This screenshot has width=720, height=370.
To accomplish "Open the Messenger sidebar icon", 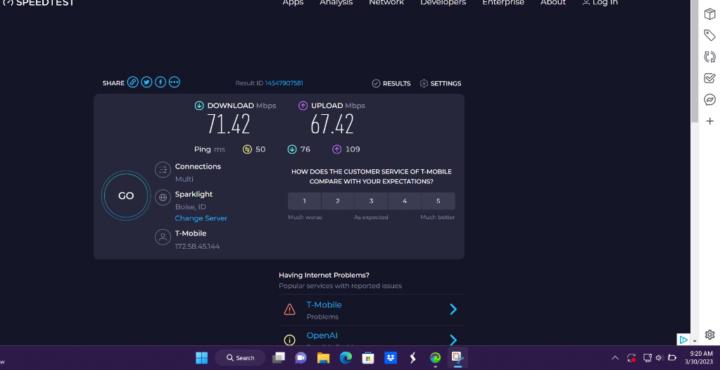I will [709, 100].
